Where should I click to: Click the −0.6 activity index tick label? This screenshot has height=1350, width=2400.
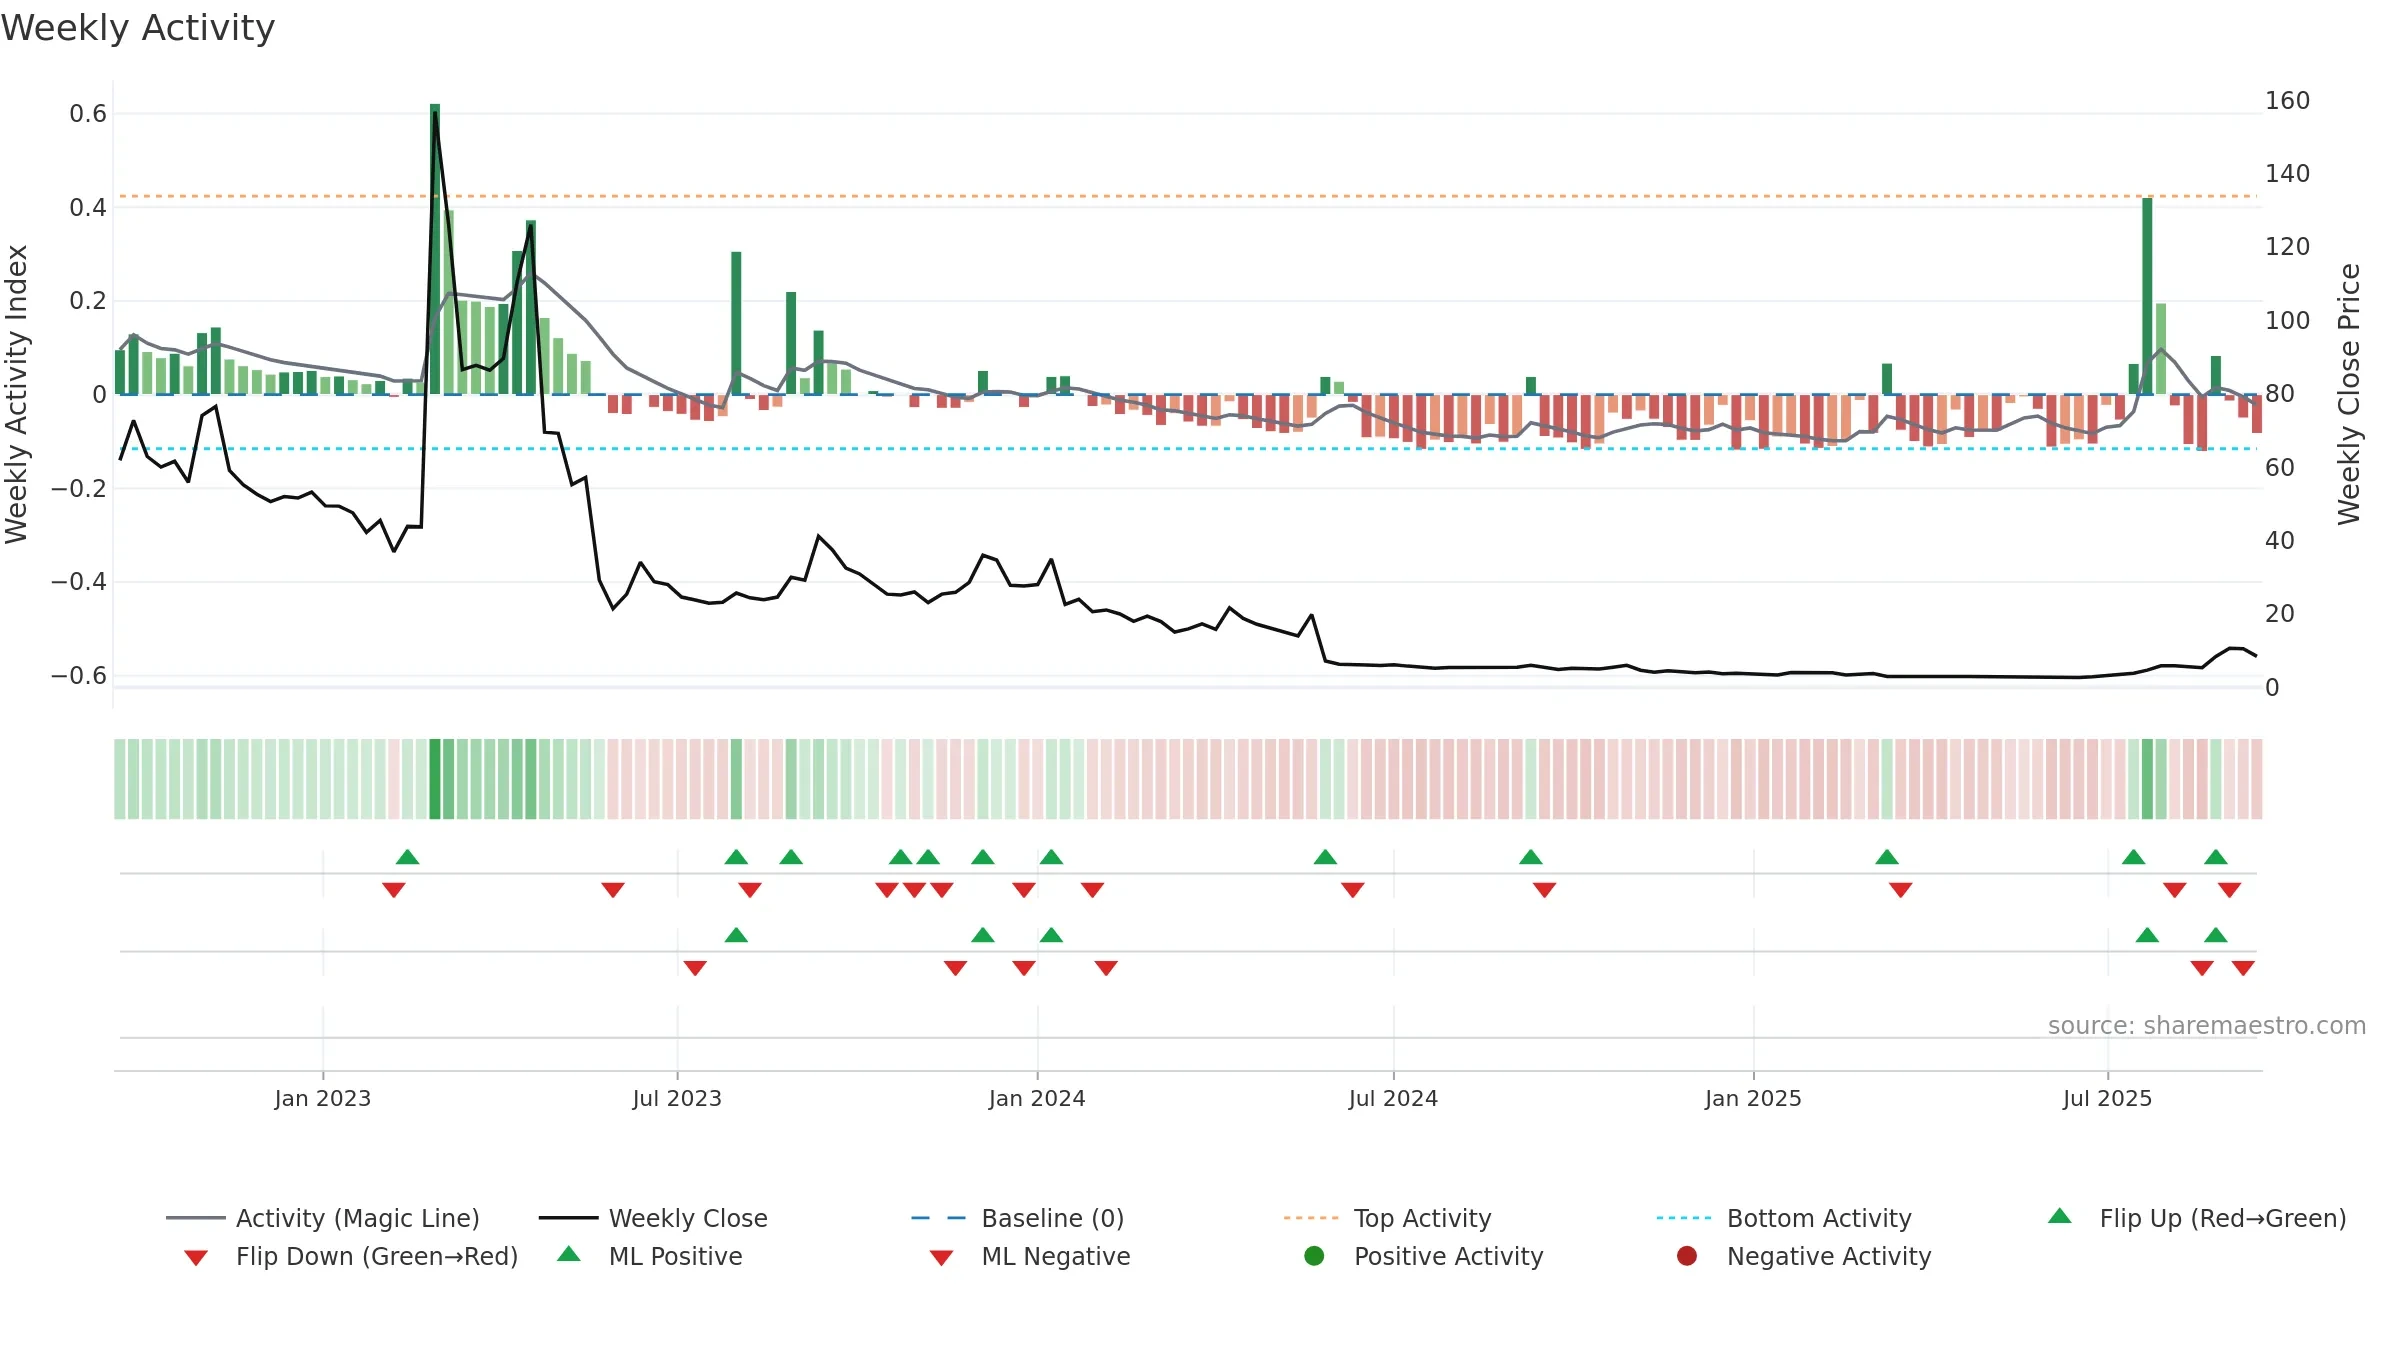(x=79, y=675)
